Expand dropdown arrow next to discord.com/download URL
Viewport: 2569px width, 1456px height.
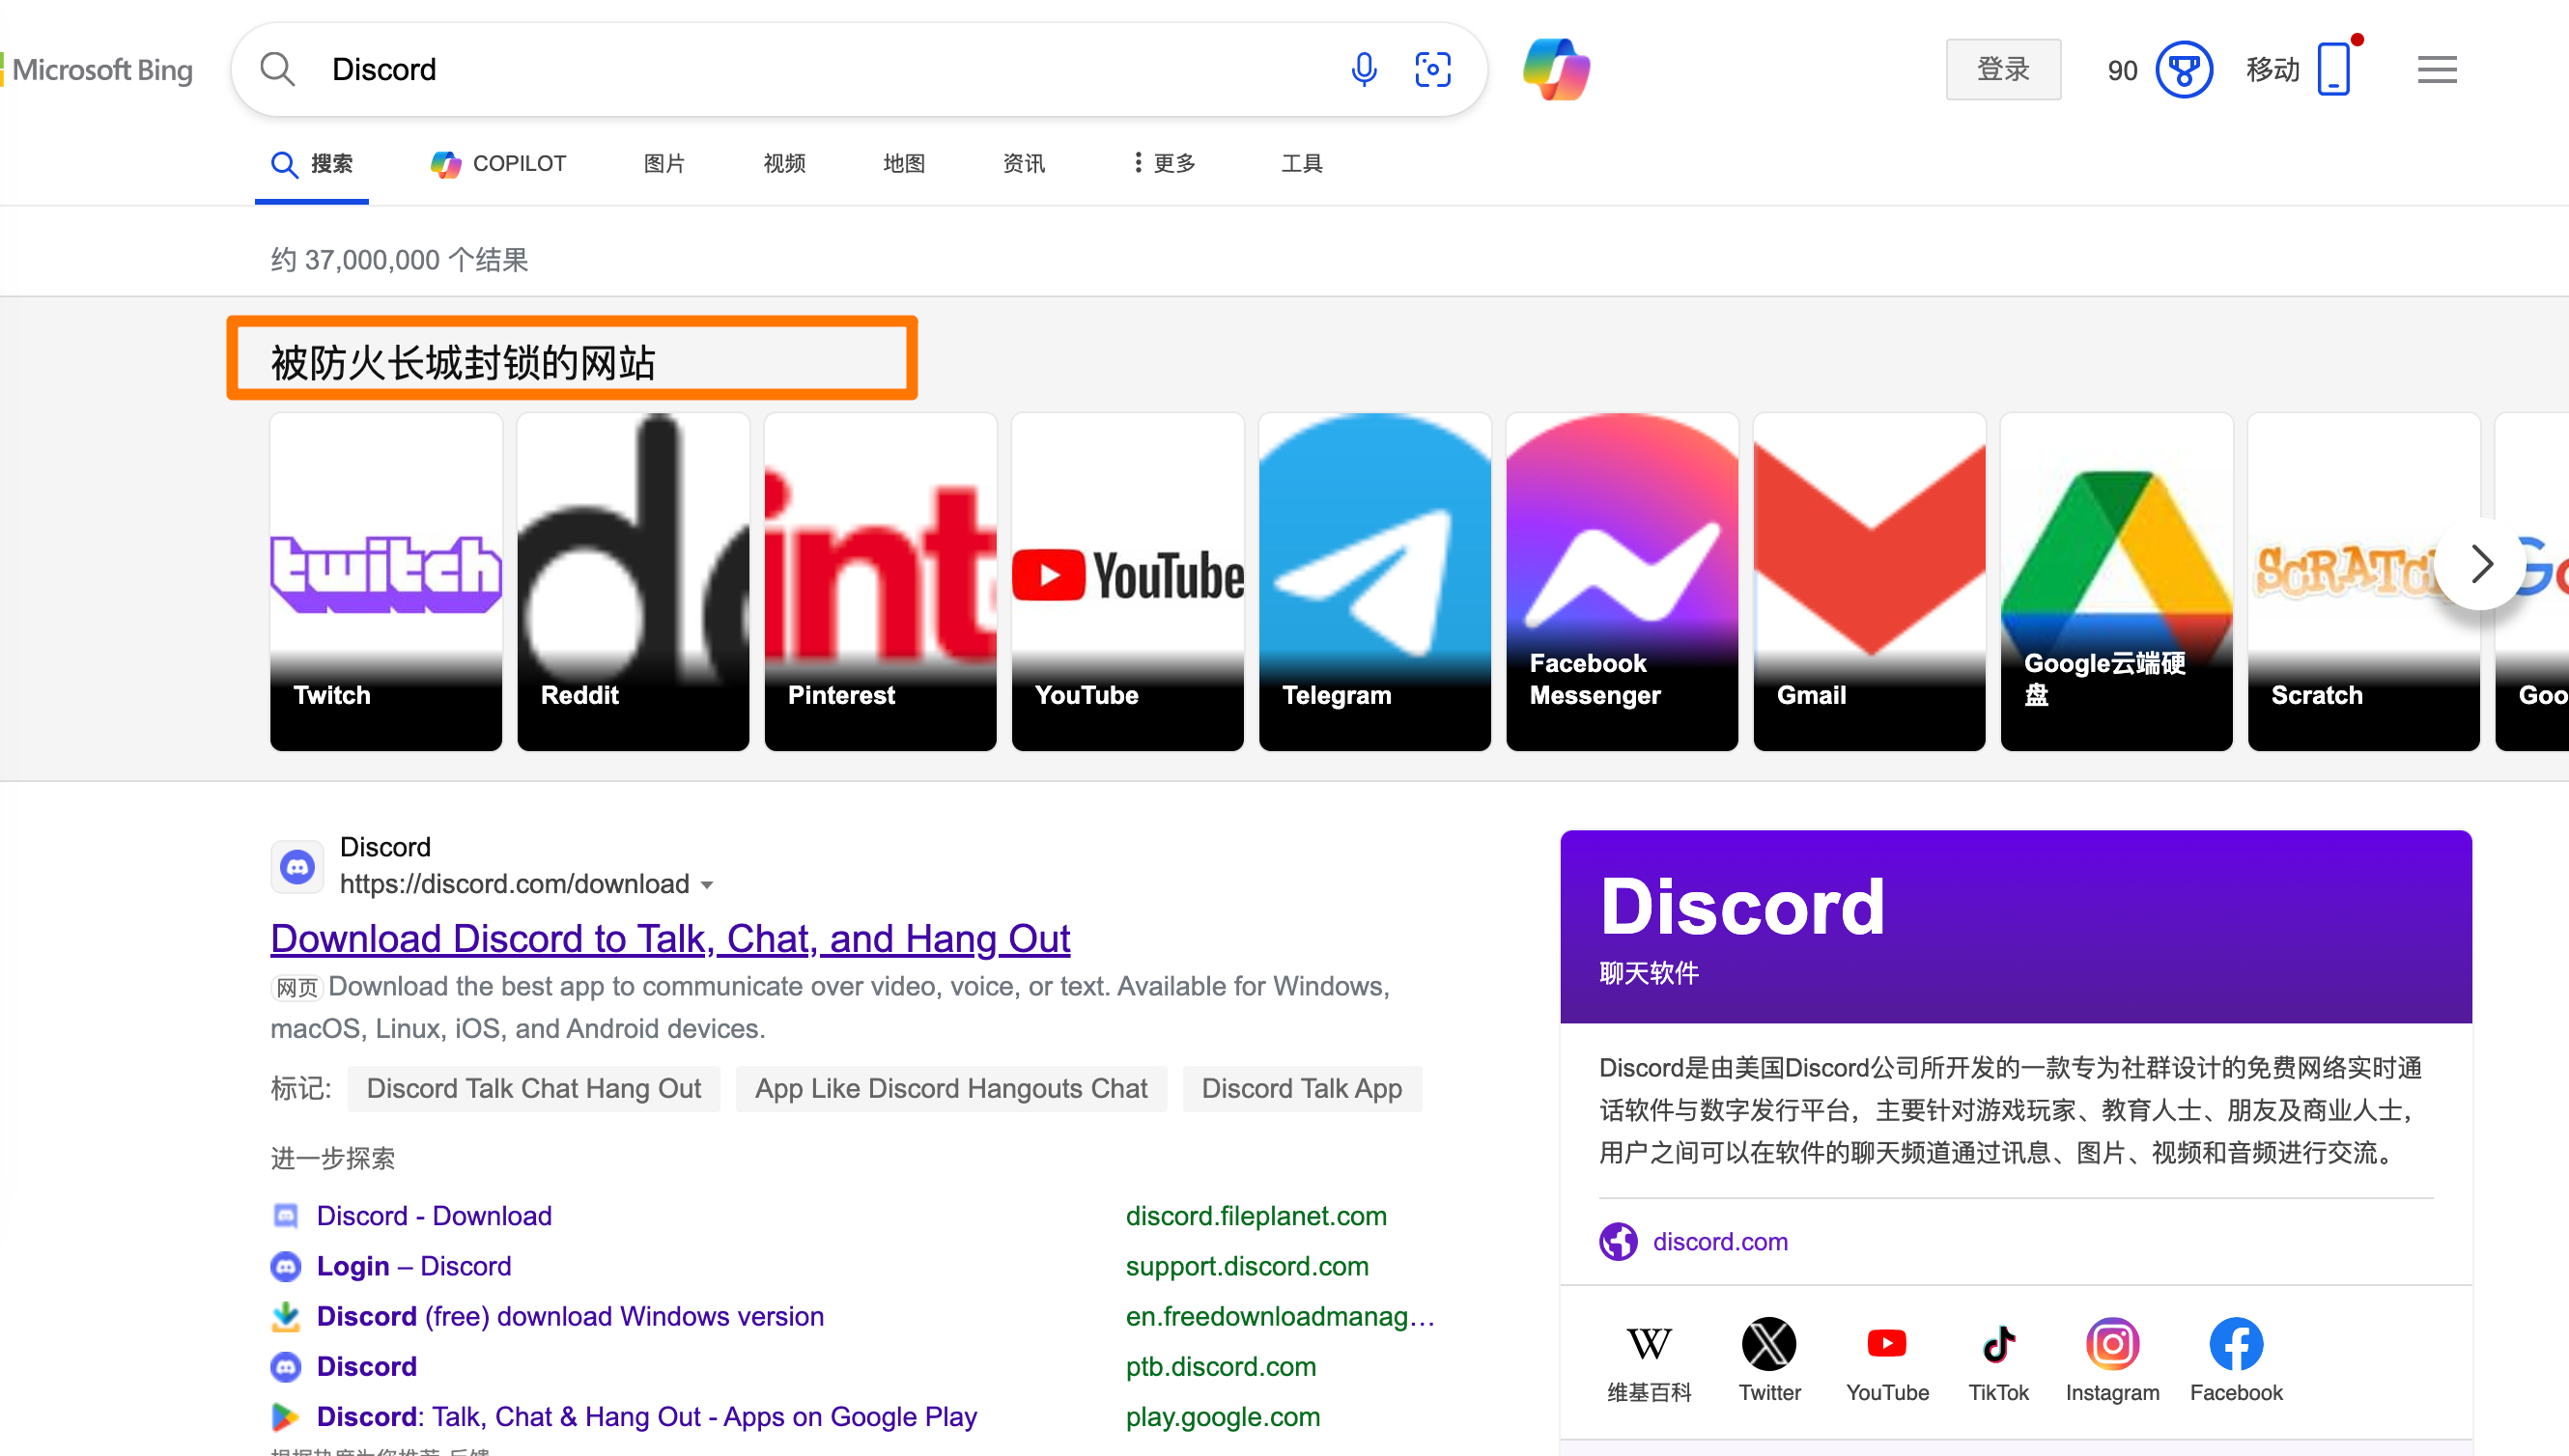[707, 885]
